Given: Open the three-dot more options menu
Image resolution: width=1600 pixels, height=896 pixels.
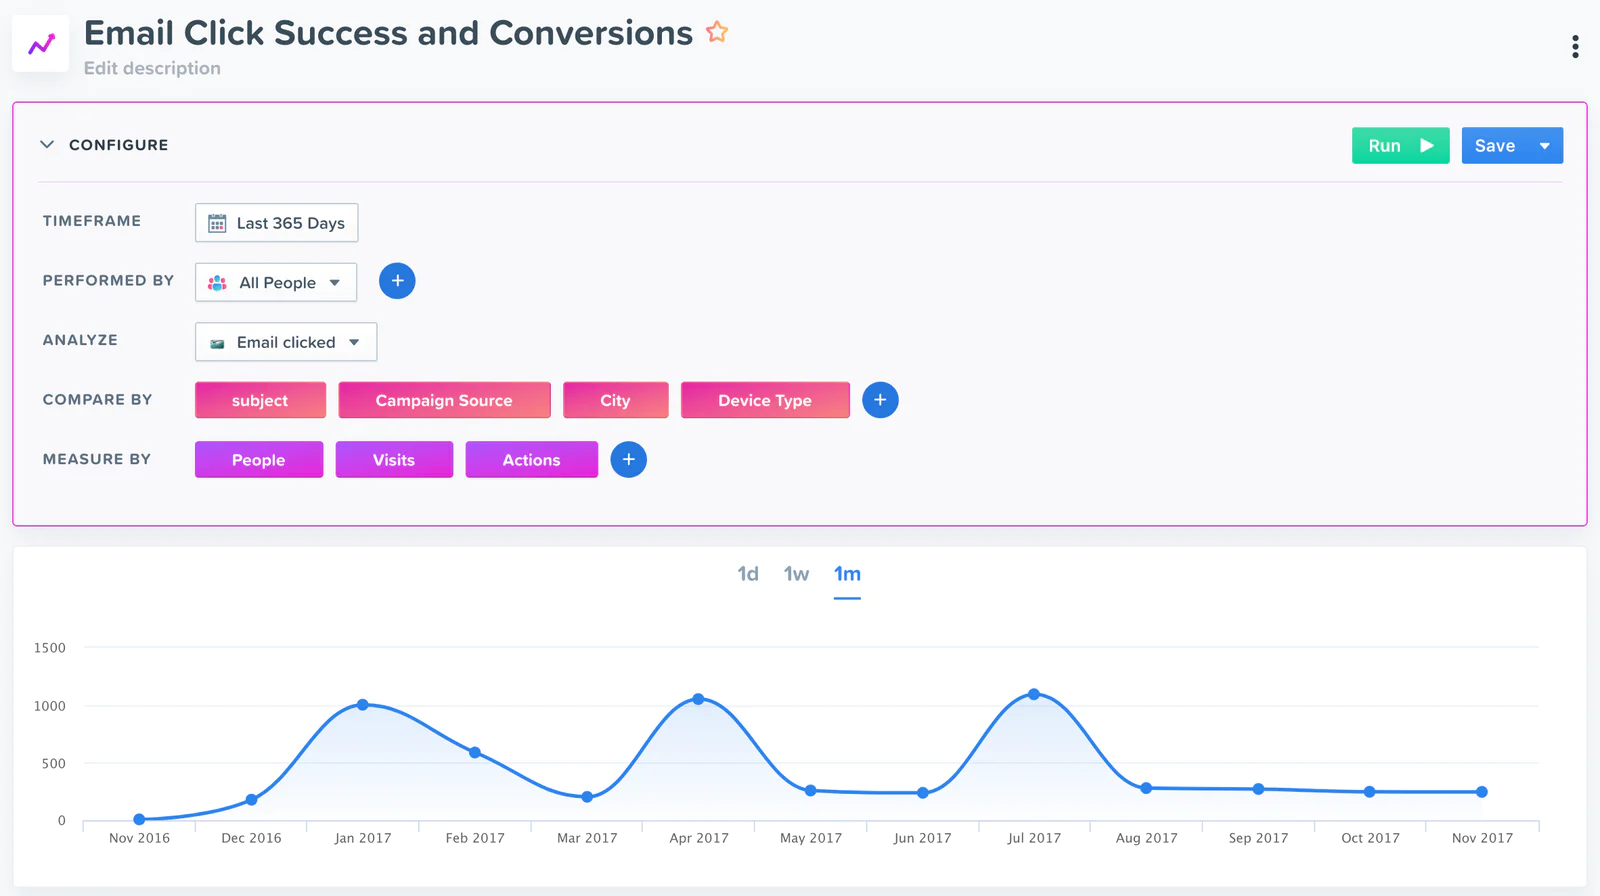Looking at the screenshot, I should pyautogui.click(x=1575, y=47).
